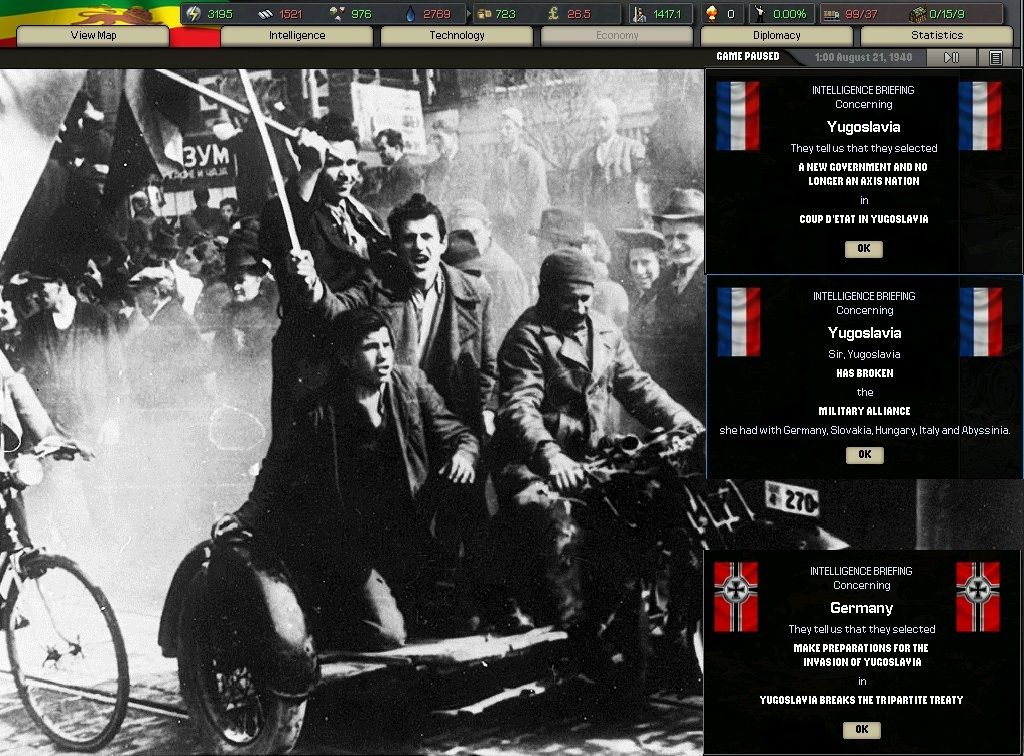Viewport: 1024px width, 756px height.
Task: Click the rare materials resource icon
Action: coord(337,14)
